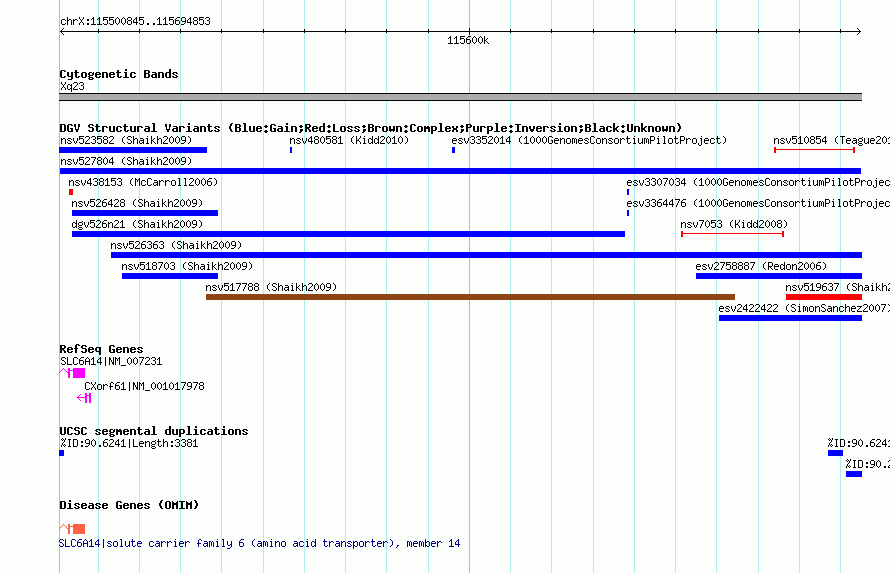
Task: Click the chrX:115500845..115694853 coordinates text
Action: click(x=135, y=21)
